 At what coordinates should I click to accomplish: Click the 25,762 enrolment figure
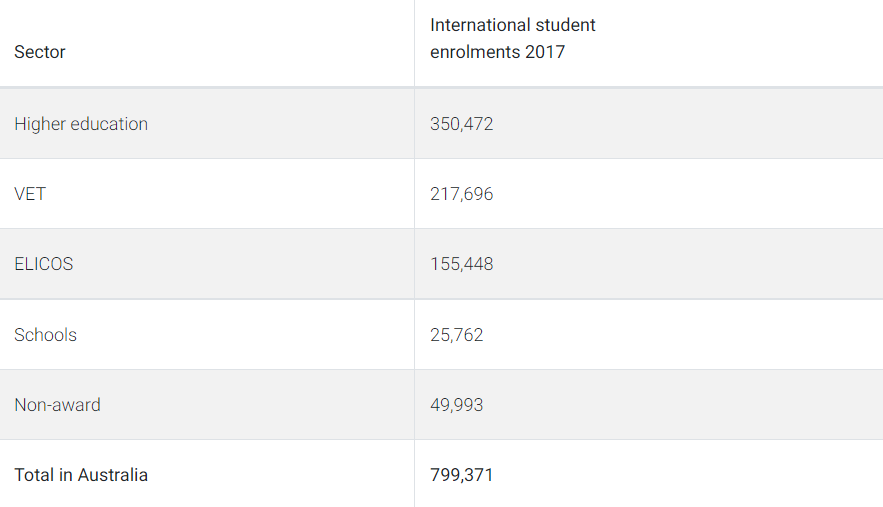(x=457, y=335)
